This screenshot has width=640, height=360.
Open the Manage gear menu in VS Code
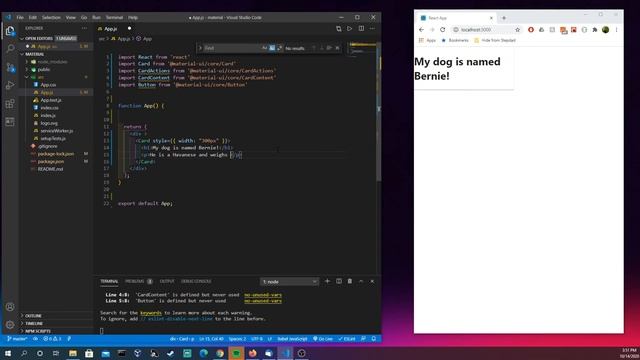pos(10,325)
